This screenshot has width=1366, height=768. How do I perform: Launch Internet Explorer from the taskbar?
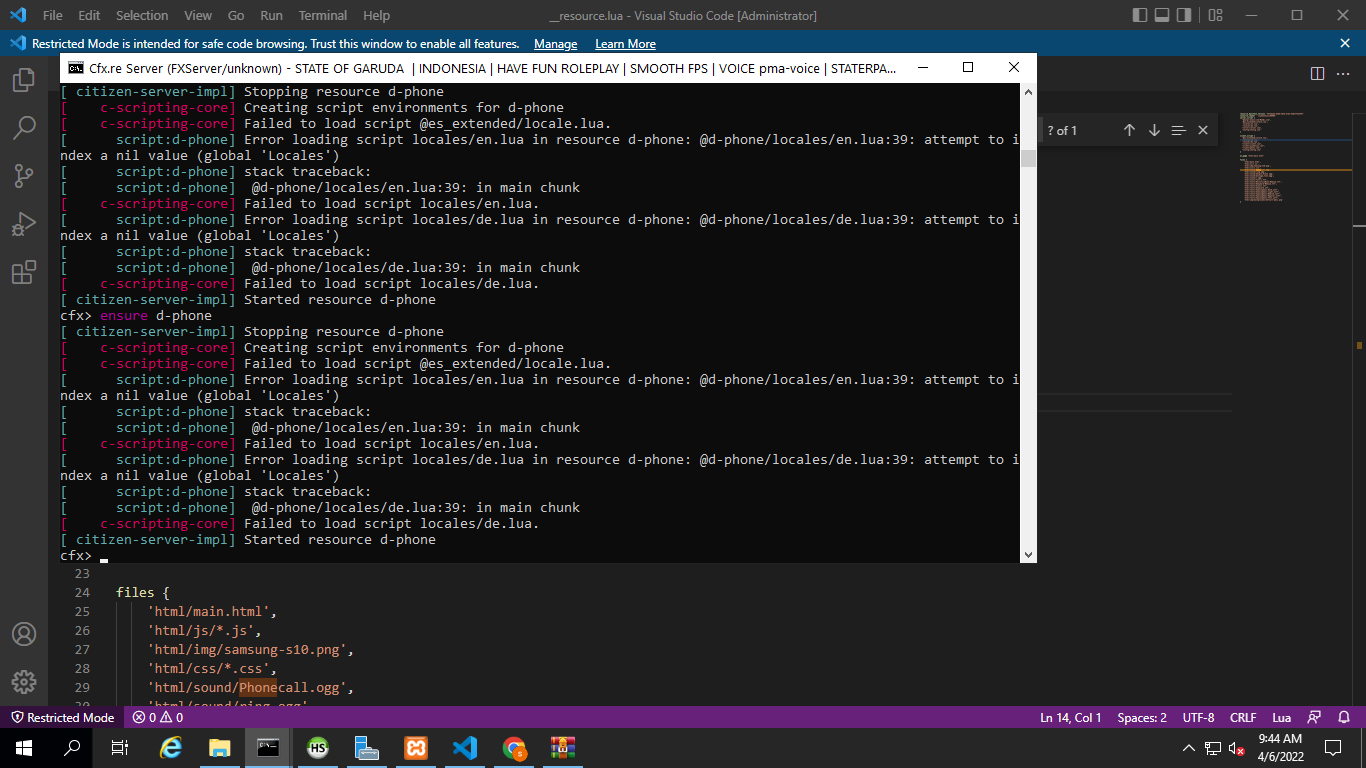[171, 748]
